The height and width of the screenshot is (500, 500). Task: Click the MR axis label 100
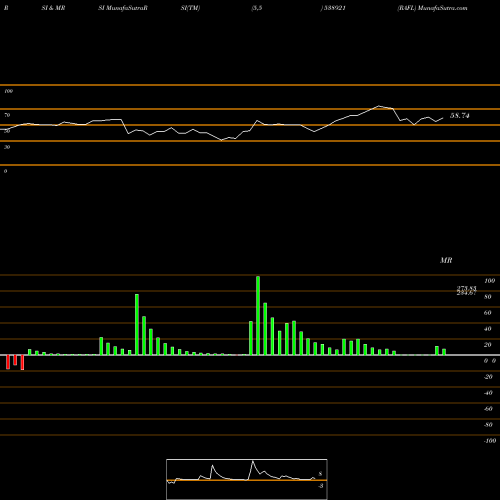click(489, 281)
